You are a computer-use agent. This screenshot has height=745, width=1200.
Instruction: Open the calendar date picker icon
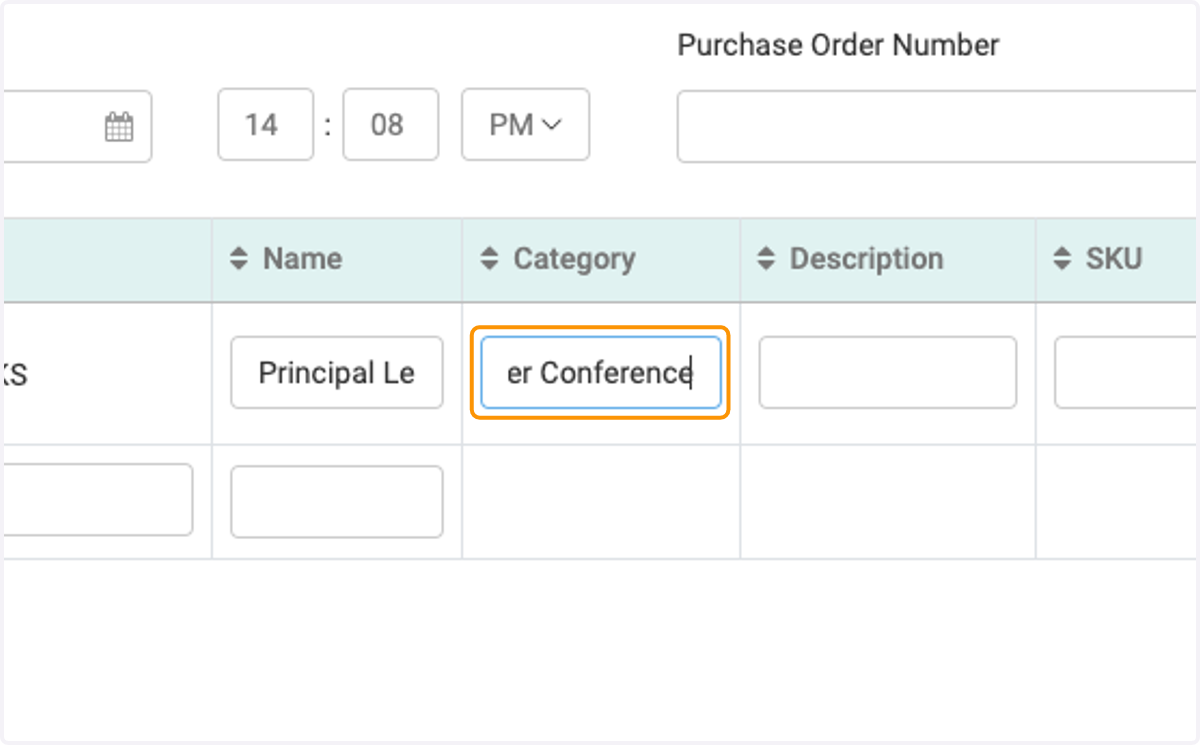pos(119,127)
